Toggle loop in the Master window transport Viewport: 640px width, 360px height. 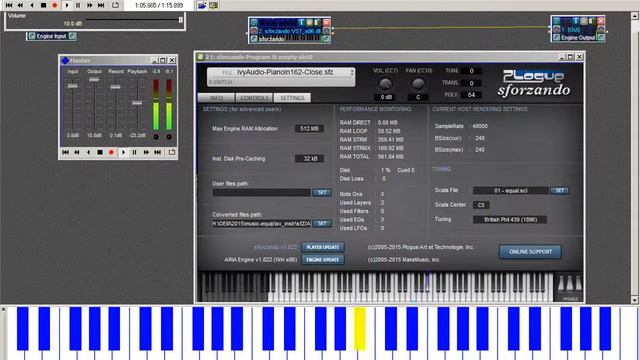(171, 152)
